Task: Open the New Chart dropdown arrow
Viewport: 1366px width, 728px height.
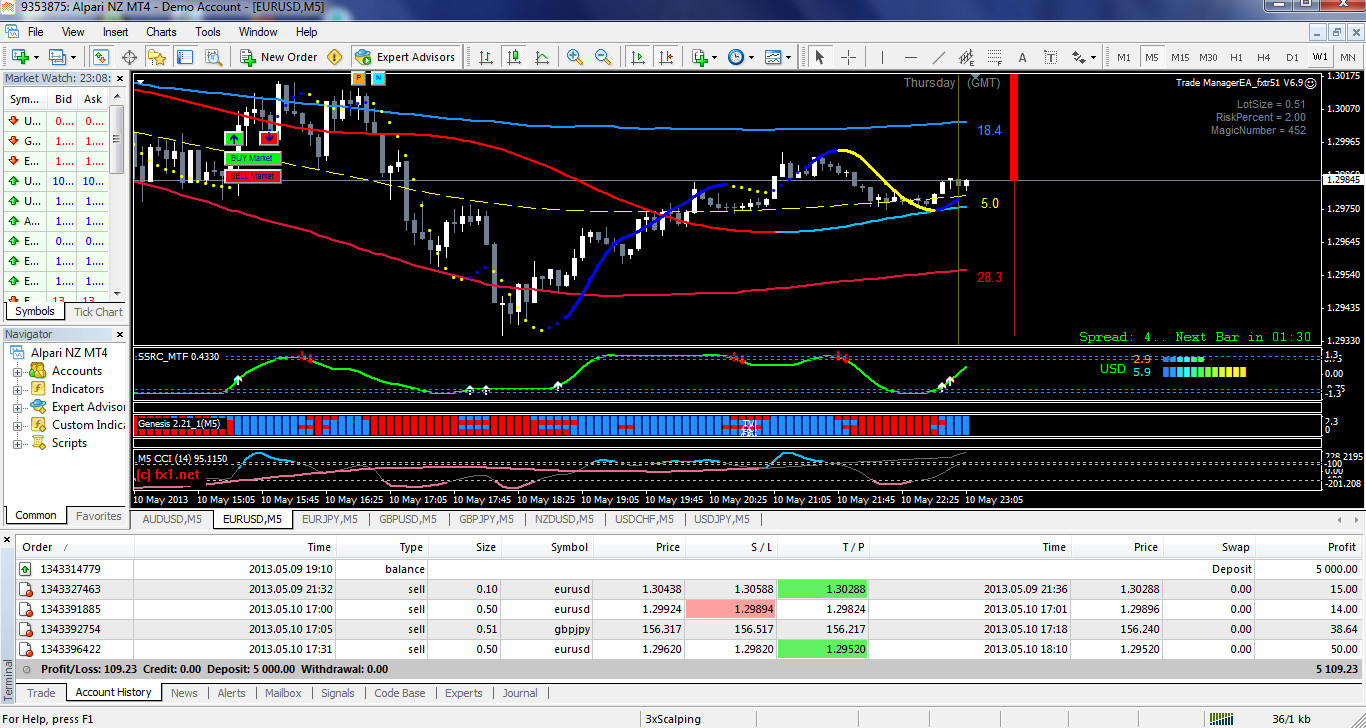Action: (x=37, y=57)
